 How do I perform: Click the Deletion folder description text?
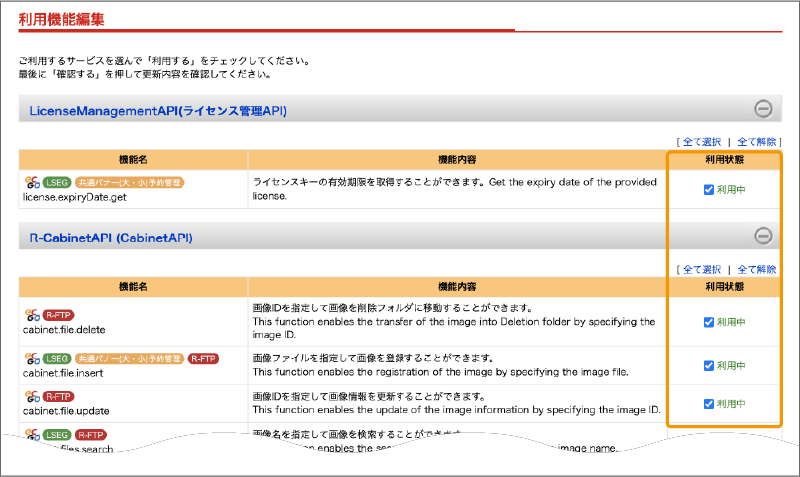(x=454, y=321)
